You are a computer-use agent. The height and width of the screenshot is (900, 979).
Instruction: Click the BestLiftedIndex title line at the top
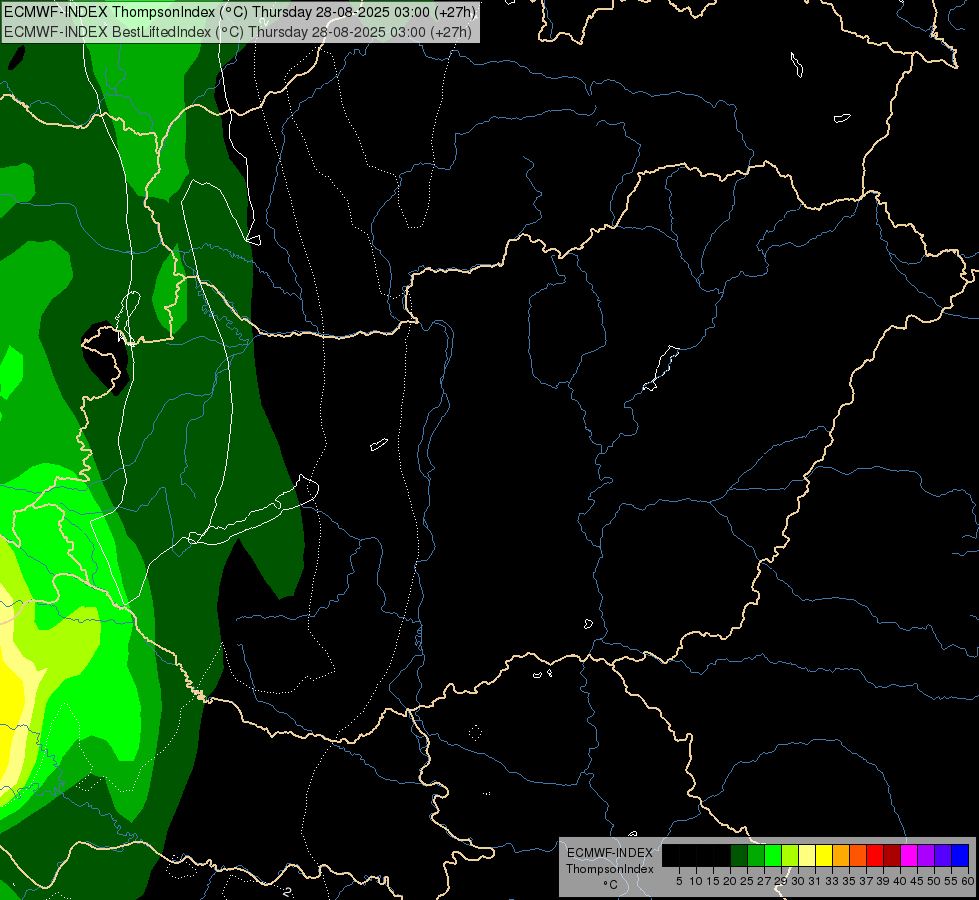[x=237, y=31]
